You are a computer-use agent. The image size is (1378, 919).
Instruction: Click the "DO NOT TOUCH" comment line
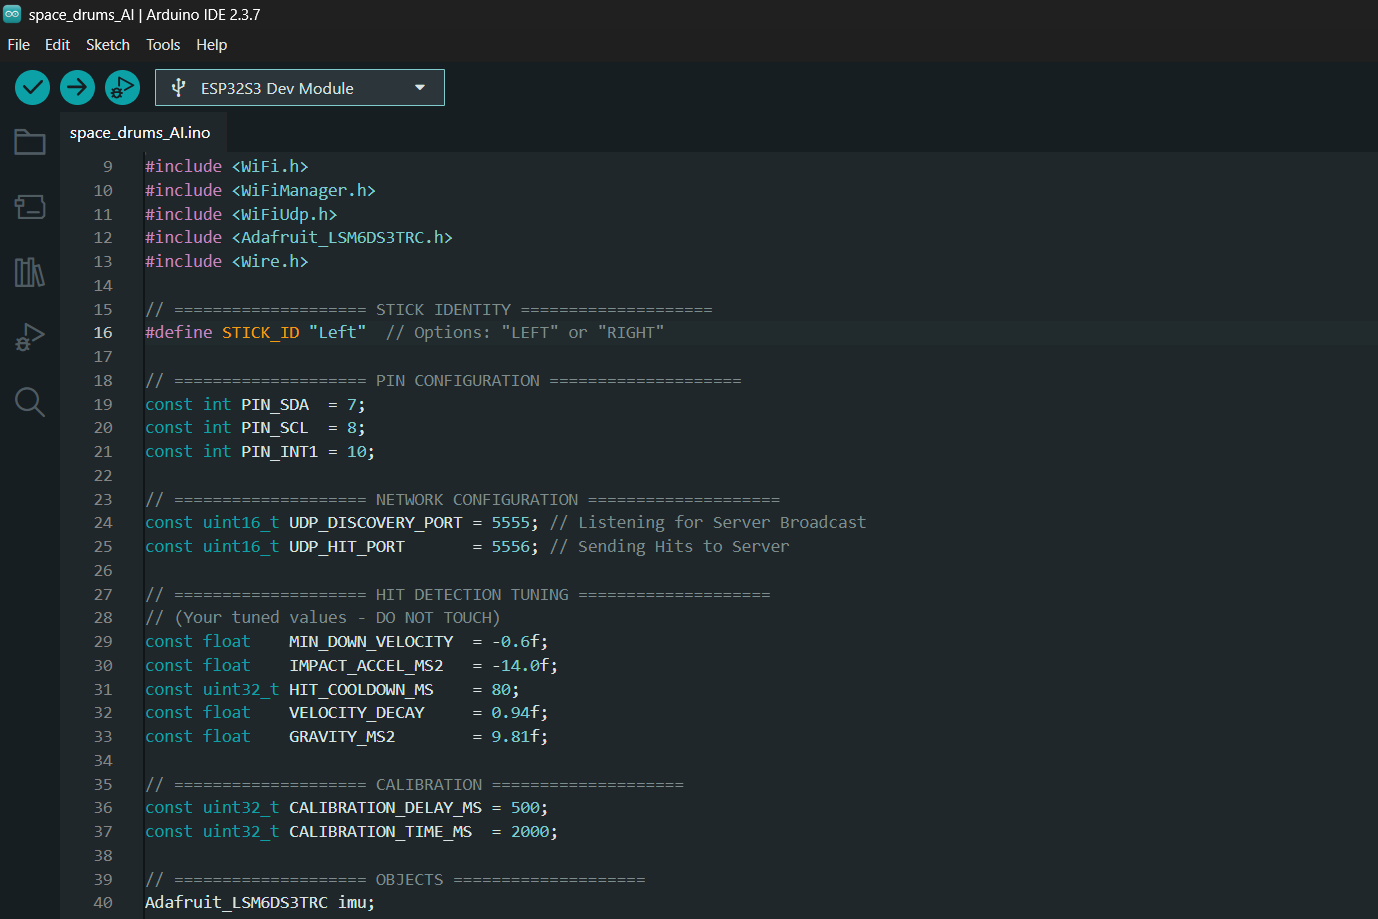pyautogui.click(x=322, y=618)
